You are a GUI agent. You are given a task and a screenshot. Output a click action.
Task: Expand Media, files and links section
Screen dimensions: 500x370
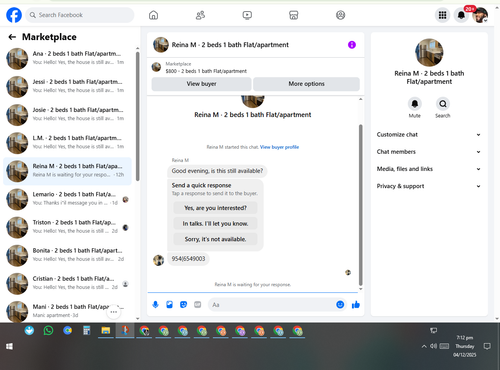point(429,169)
